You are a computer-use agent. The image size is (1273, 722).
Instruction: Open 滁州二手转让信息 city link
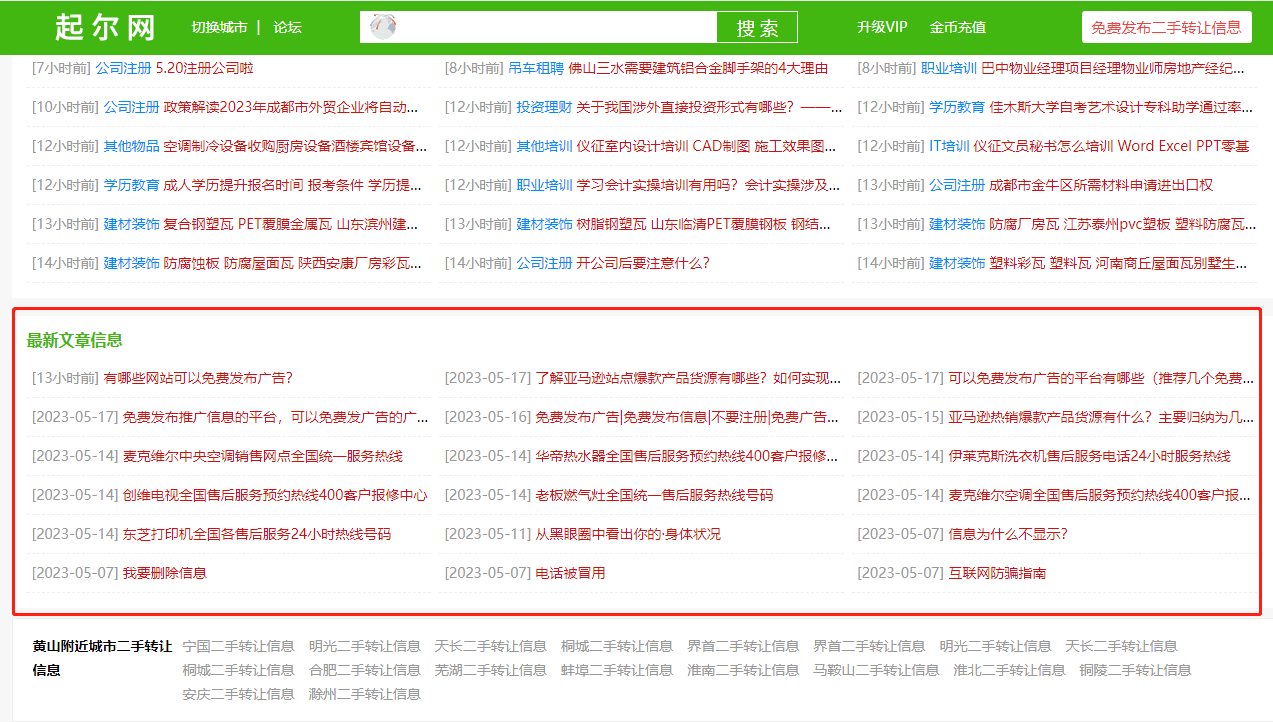tap(364, 694)
